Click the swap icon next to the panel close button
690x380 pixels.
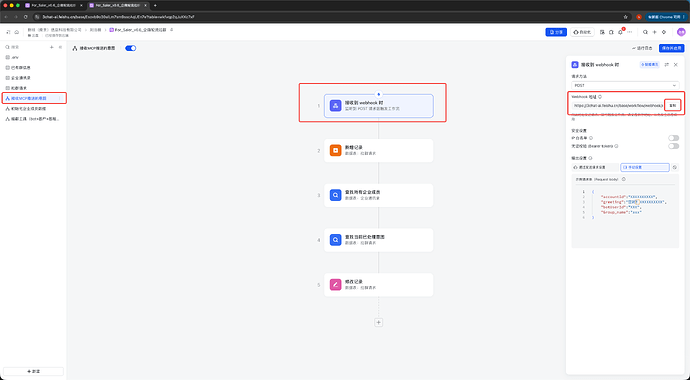(x=667, y=65)
